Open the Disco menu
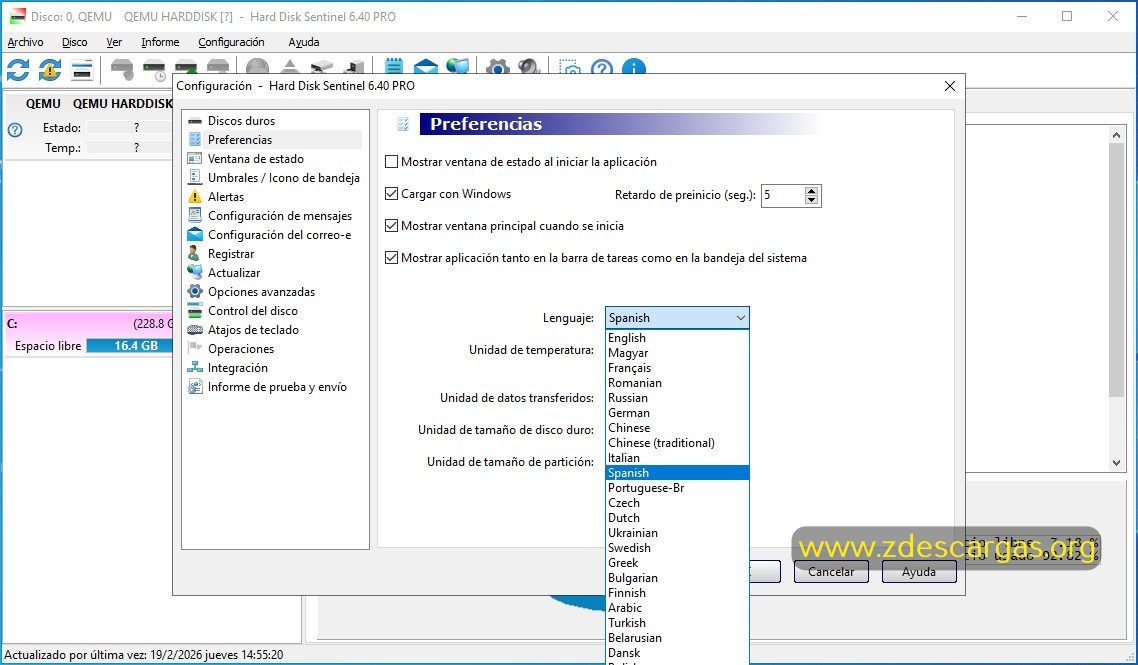This screenshot has width=1138, height=665. [75, 42]
